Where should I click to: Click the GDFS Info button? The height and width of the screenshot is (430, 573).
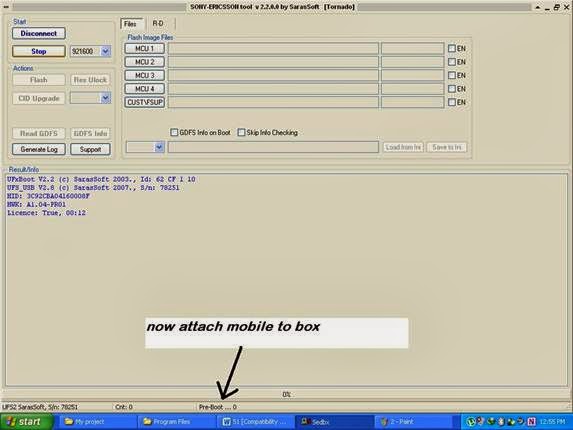90,133
